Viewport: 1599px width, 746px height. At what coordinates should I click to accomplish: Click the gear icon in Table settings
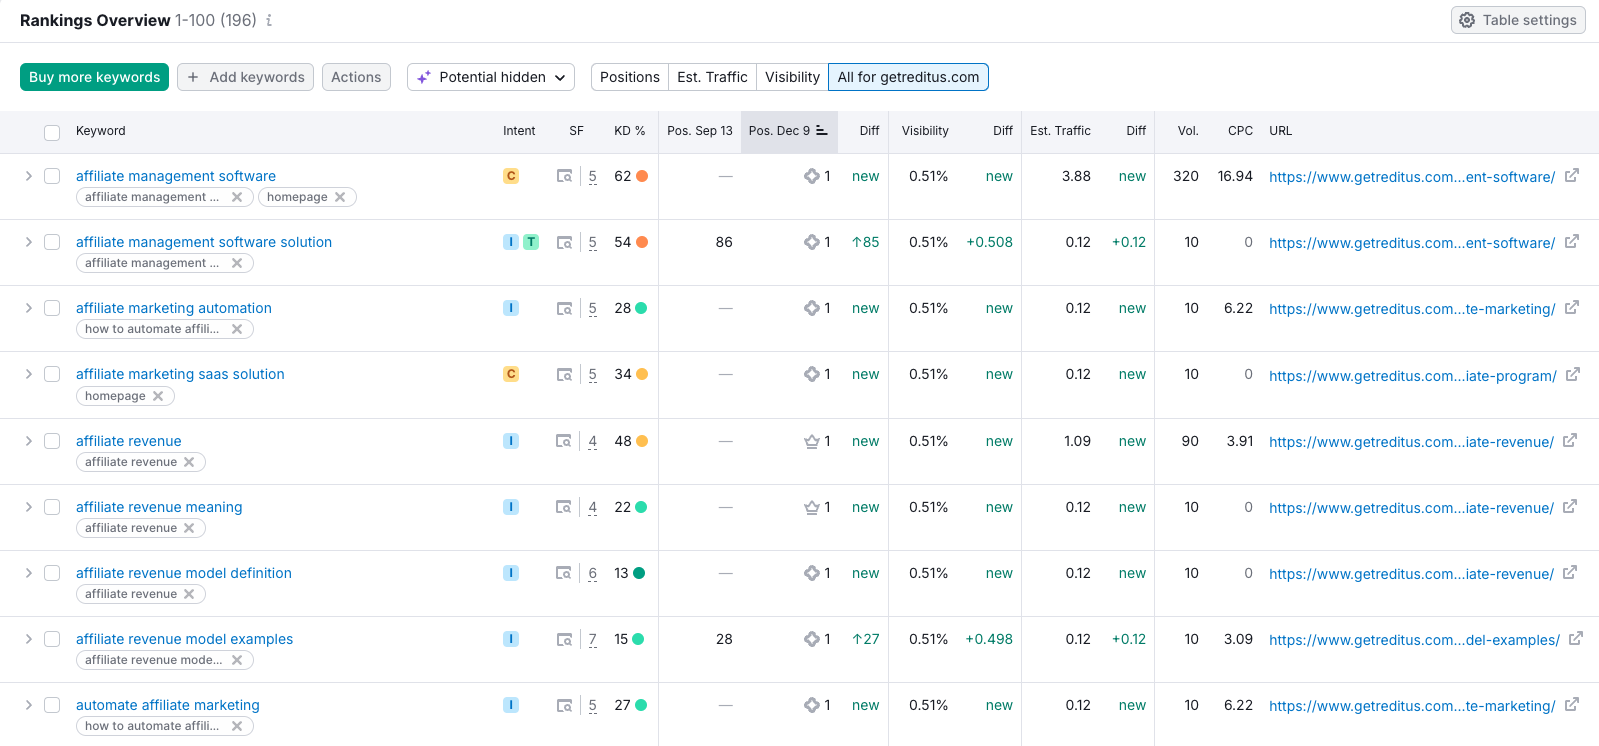tap(1467, 20)
